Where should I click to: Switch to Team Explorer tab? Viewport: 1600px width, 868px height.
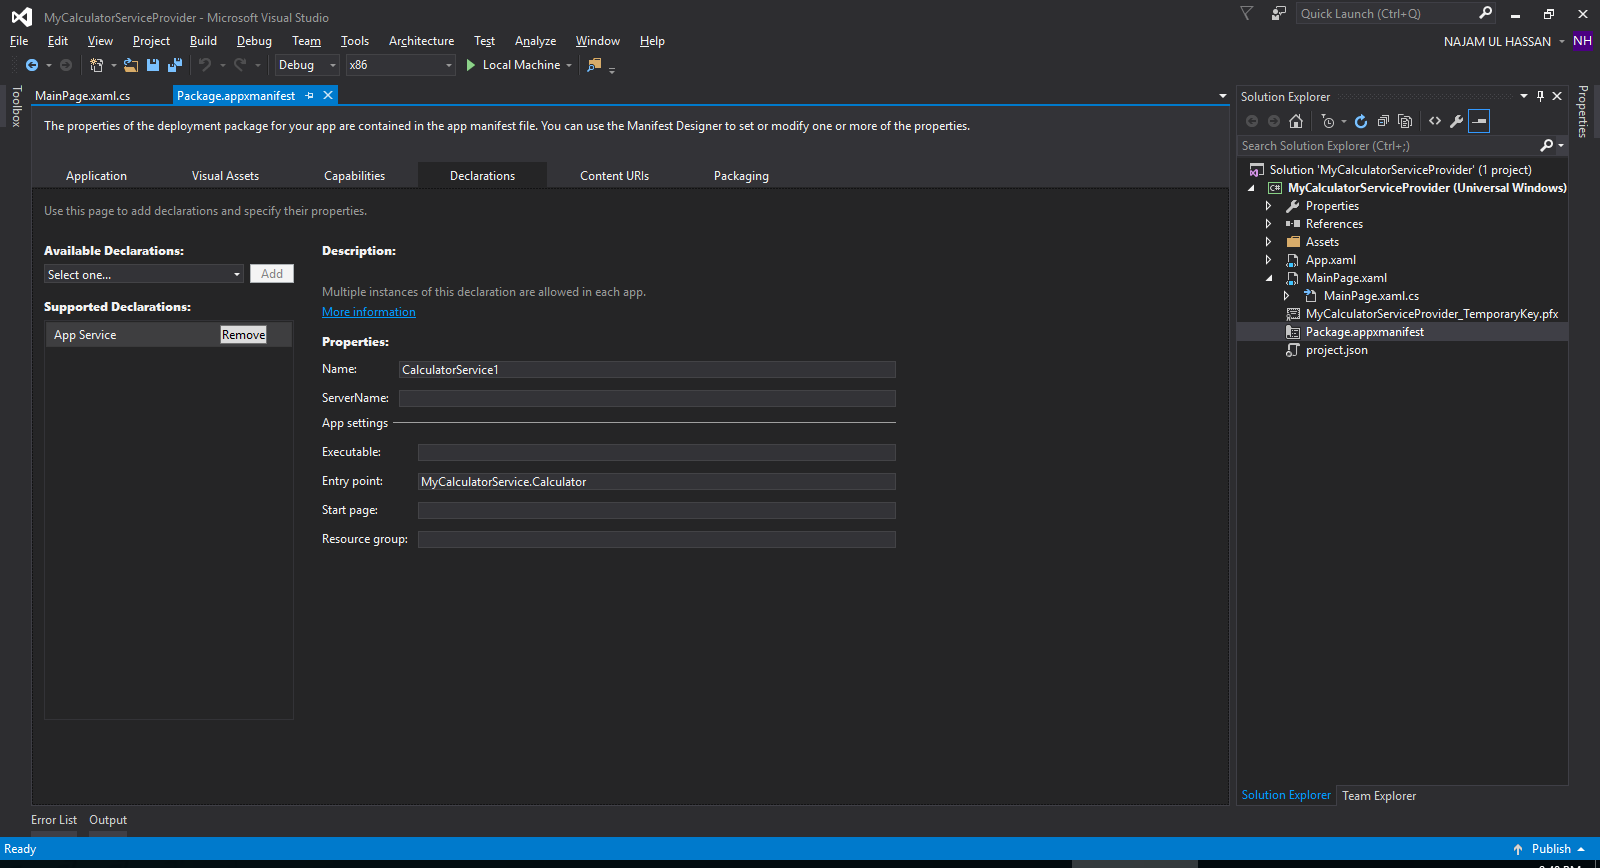(x=1379, y=796)
